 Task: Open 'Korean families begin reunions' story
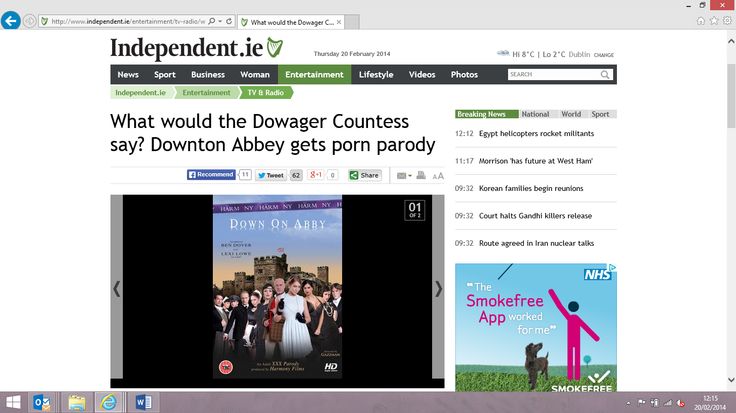(531, 188)
